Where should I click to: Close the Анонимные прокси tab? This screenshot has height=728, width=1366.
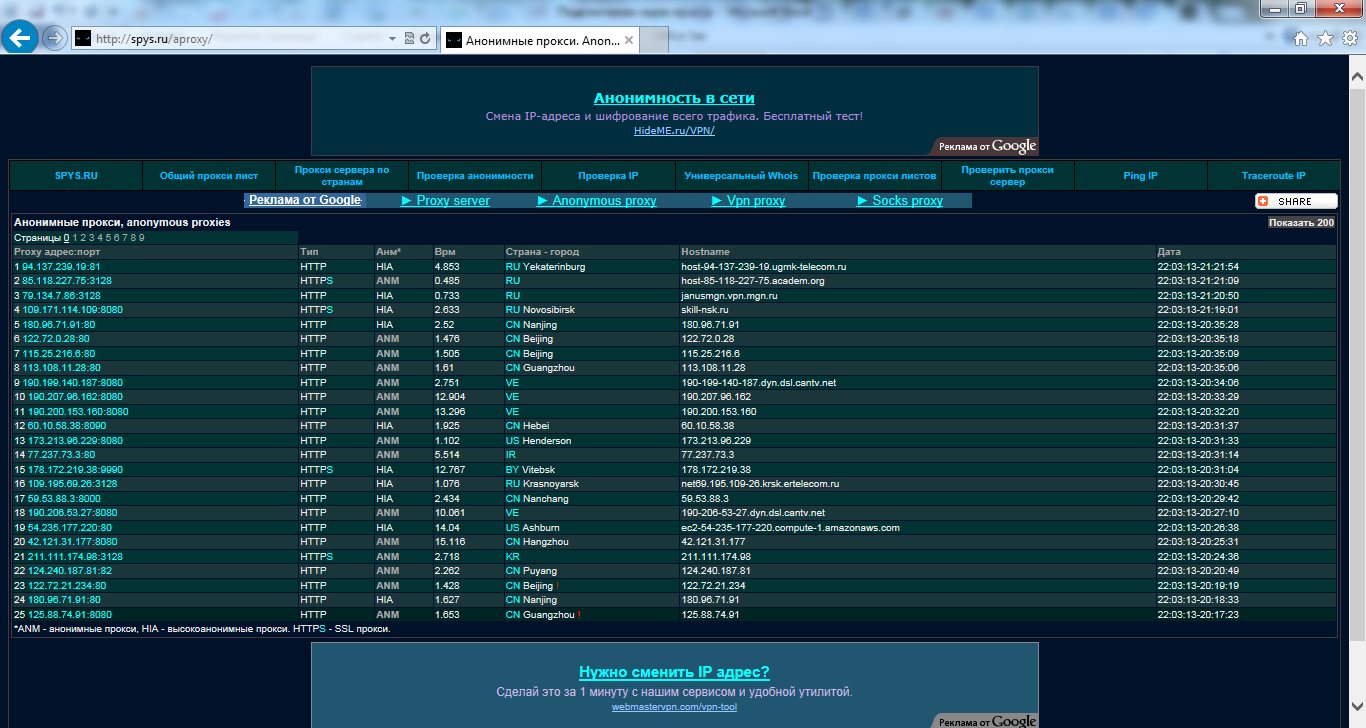(629, 40)
